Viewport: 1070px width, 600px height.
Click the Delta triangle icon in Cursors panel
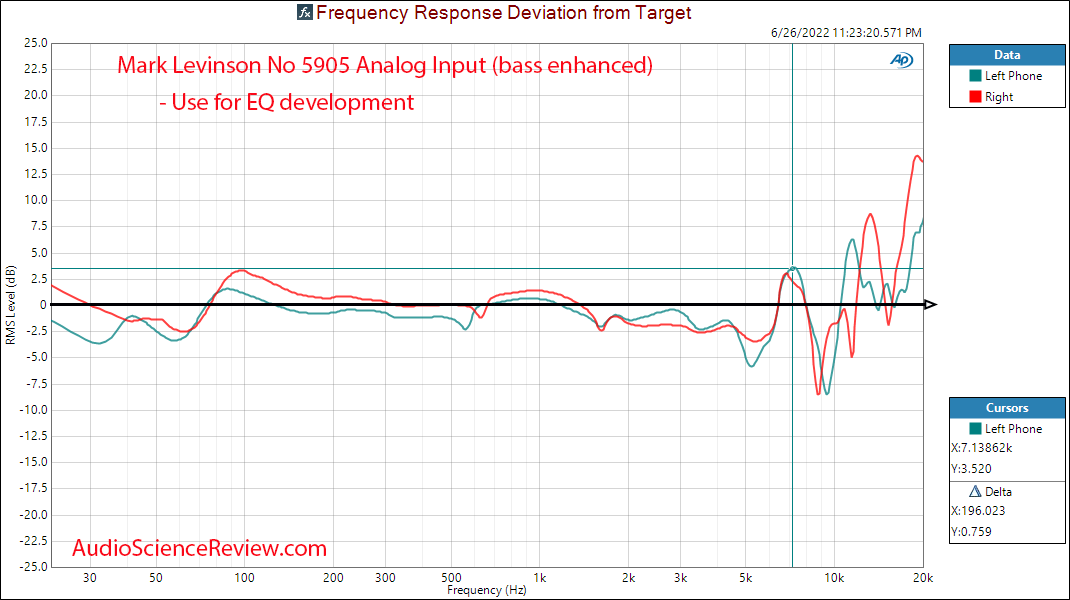pos(975,491)
